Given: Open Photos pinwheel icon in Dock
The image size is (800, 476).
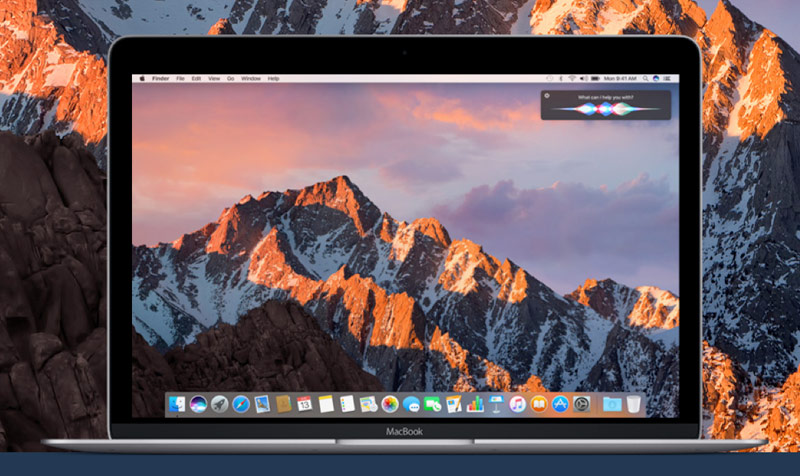Looking at the screenshot, I should [390, 405].
